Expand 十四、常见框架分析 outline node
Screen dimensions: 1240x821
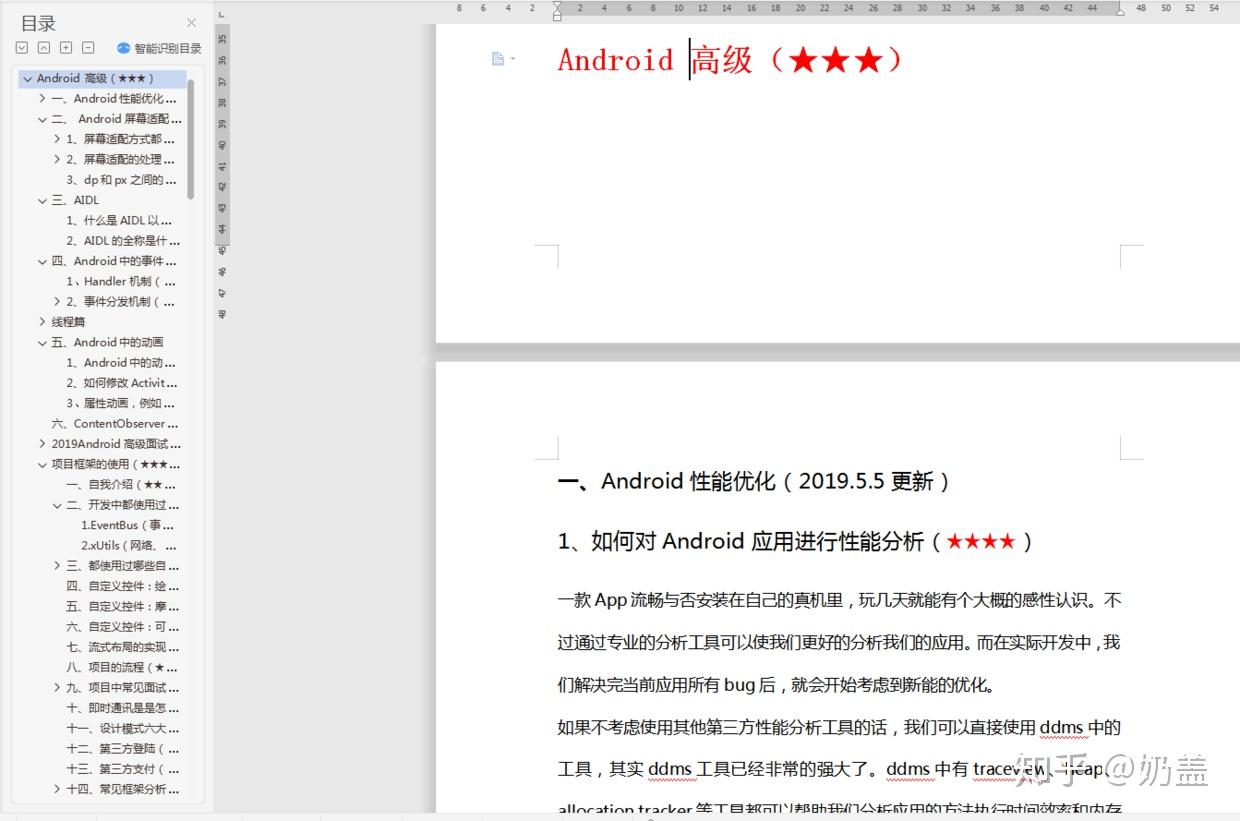(57, 789)
